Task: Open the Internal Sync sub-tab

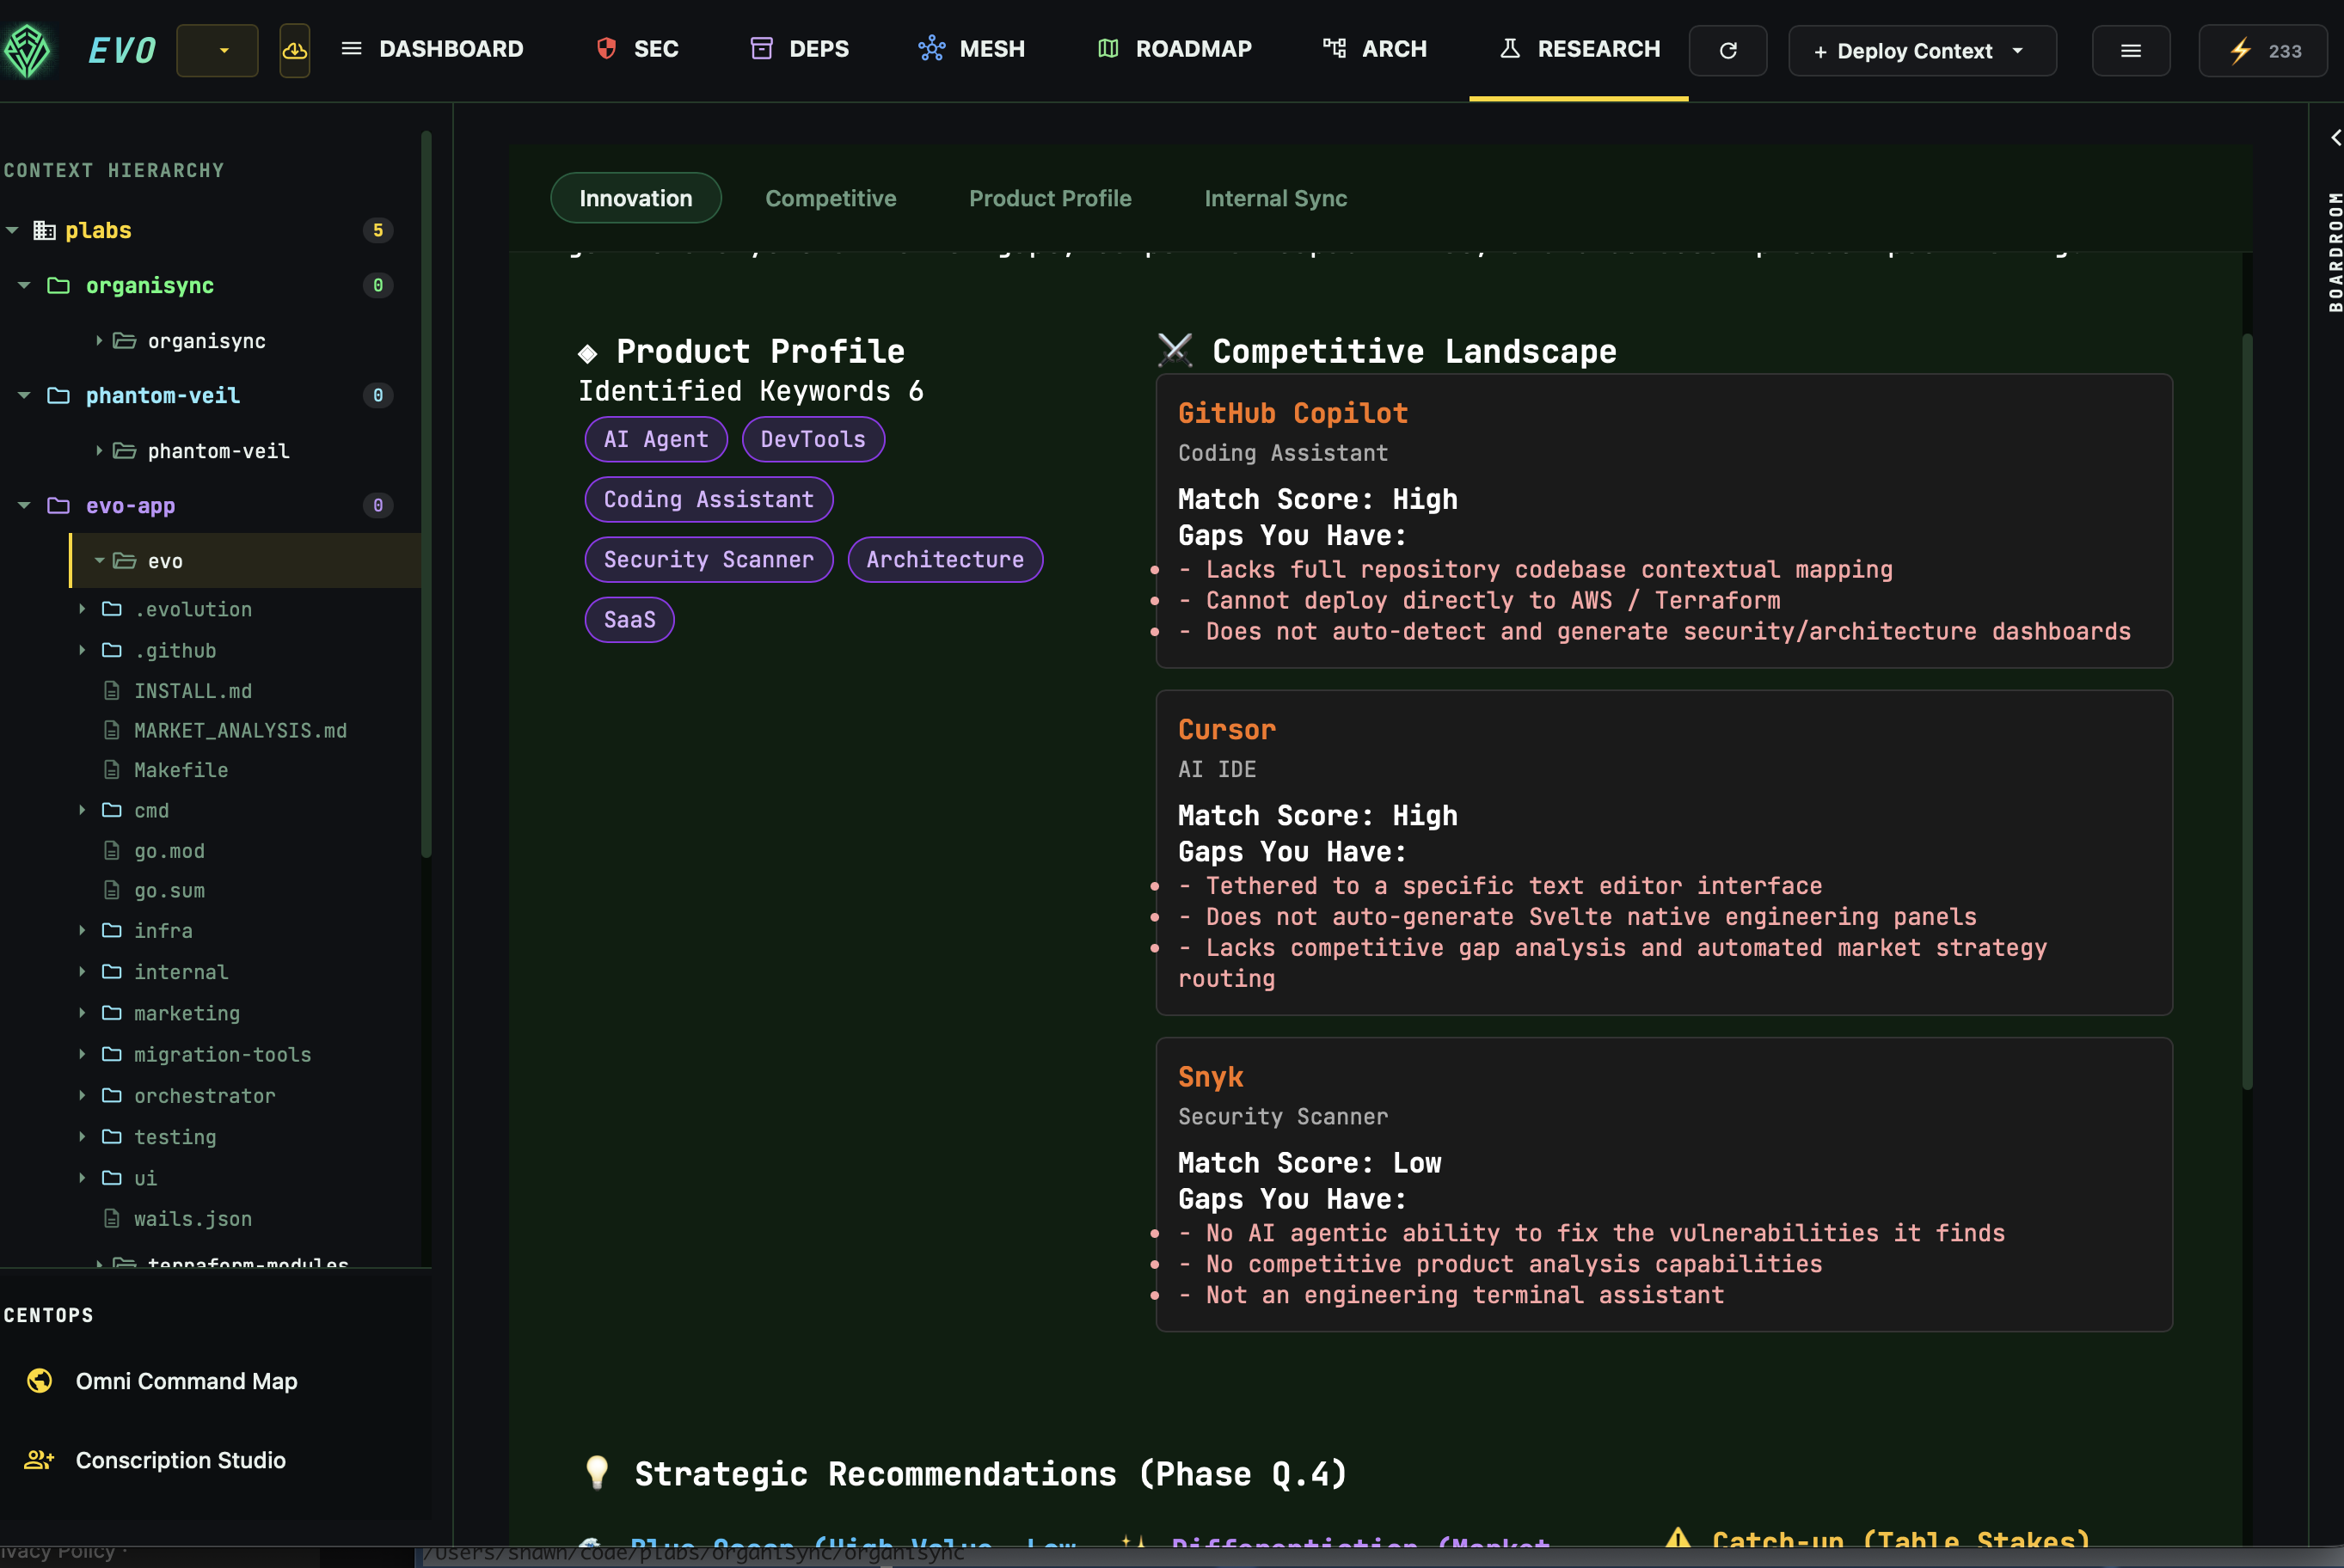Action: [x=1276, y=198]
